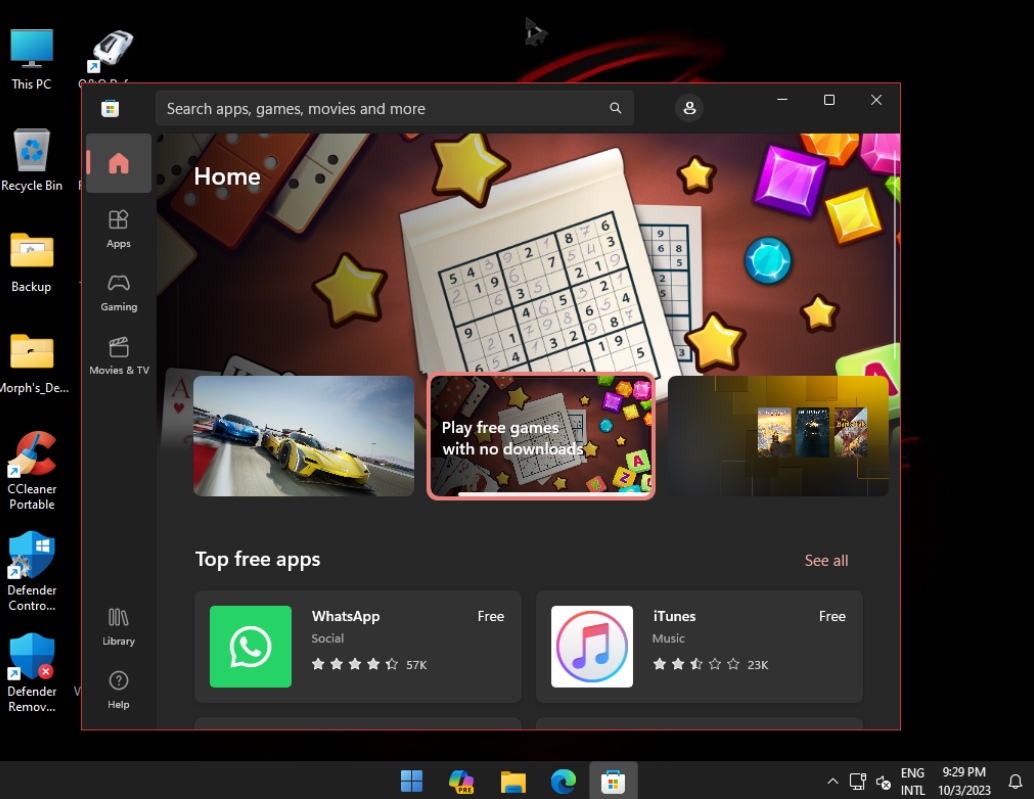The height and width of the screenshot is (799, 1034).
Task: Open the car shortcut desktop icon
Action: [x=112, y=51]
